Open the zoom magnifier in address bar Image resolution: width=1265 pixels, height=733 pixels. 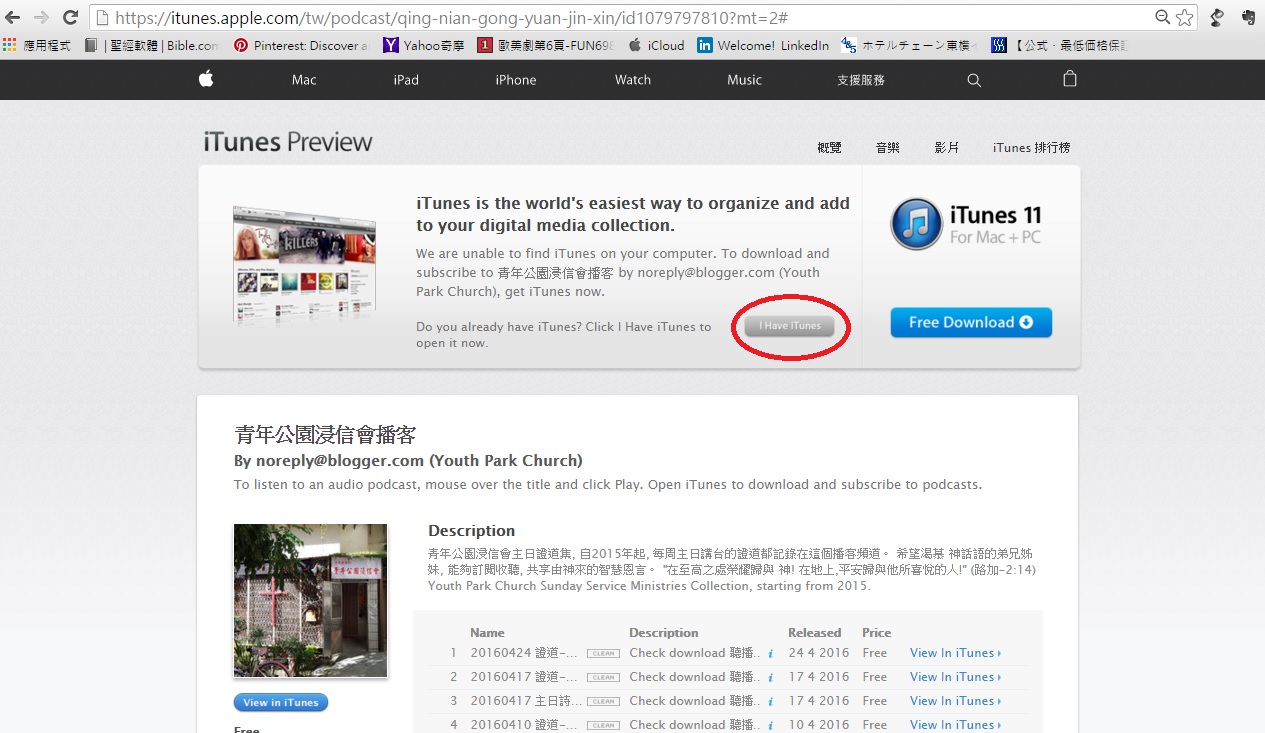[1163, 17]
